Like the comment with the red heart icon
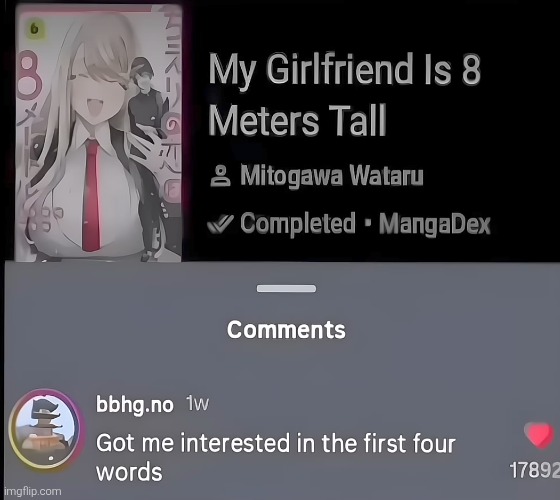The width and height of the screenshot is (560, 500). click(540, 435)
